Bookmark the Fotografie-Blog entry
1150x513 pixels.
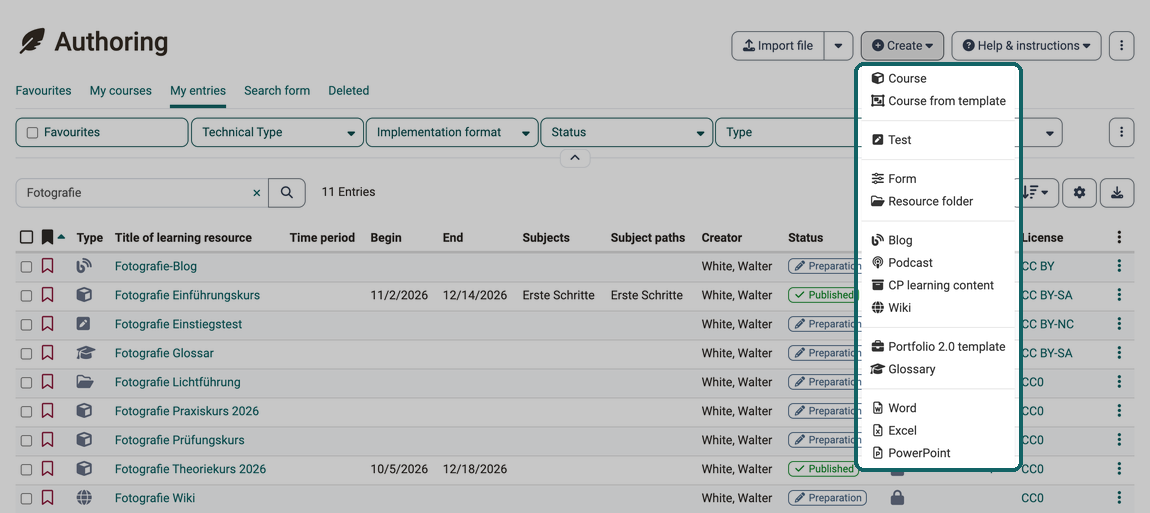[x=47, y=266]
